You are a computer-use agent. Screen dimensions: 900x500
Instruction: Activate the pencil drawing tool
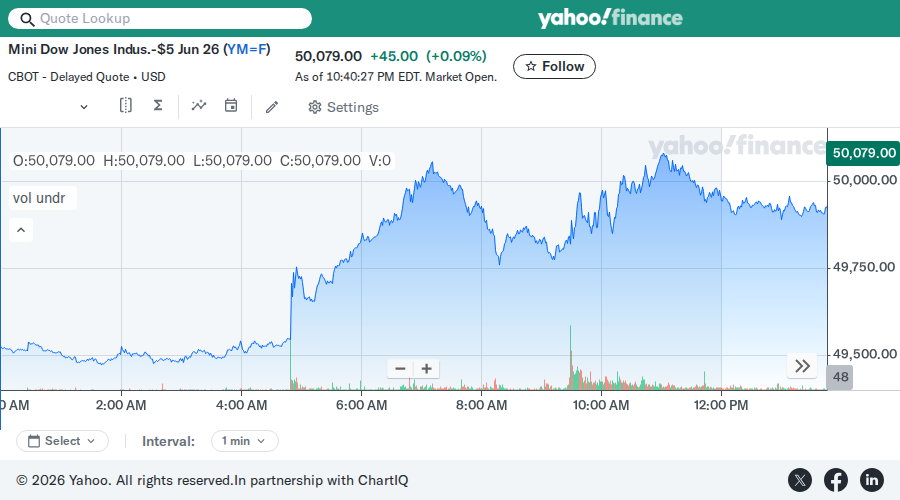[272, 107]
